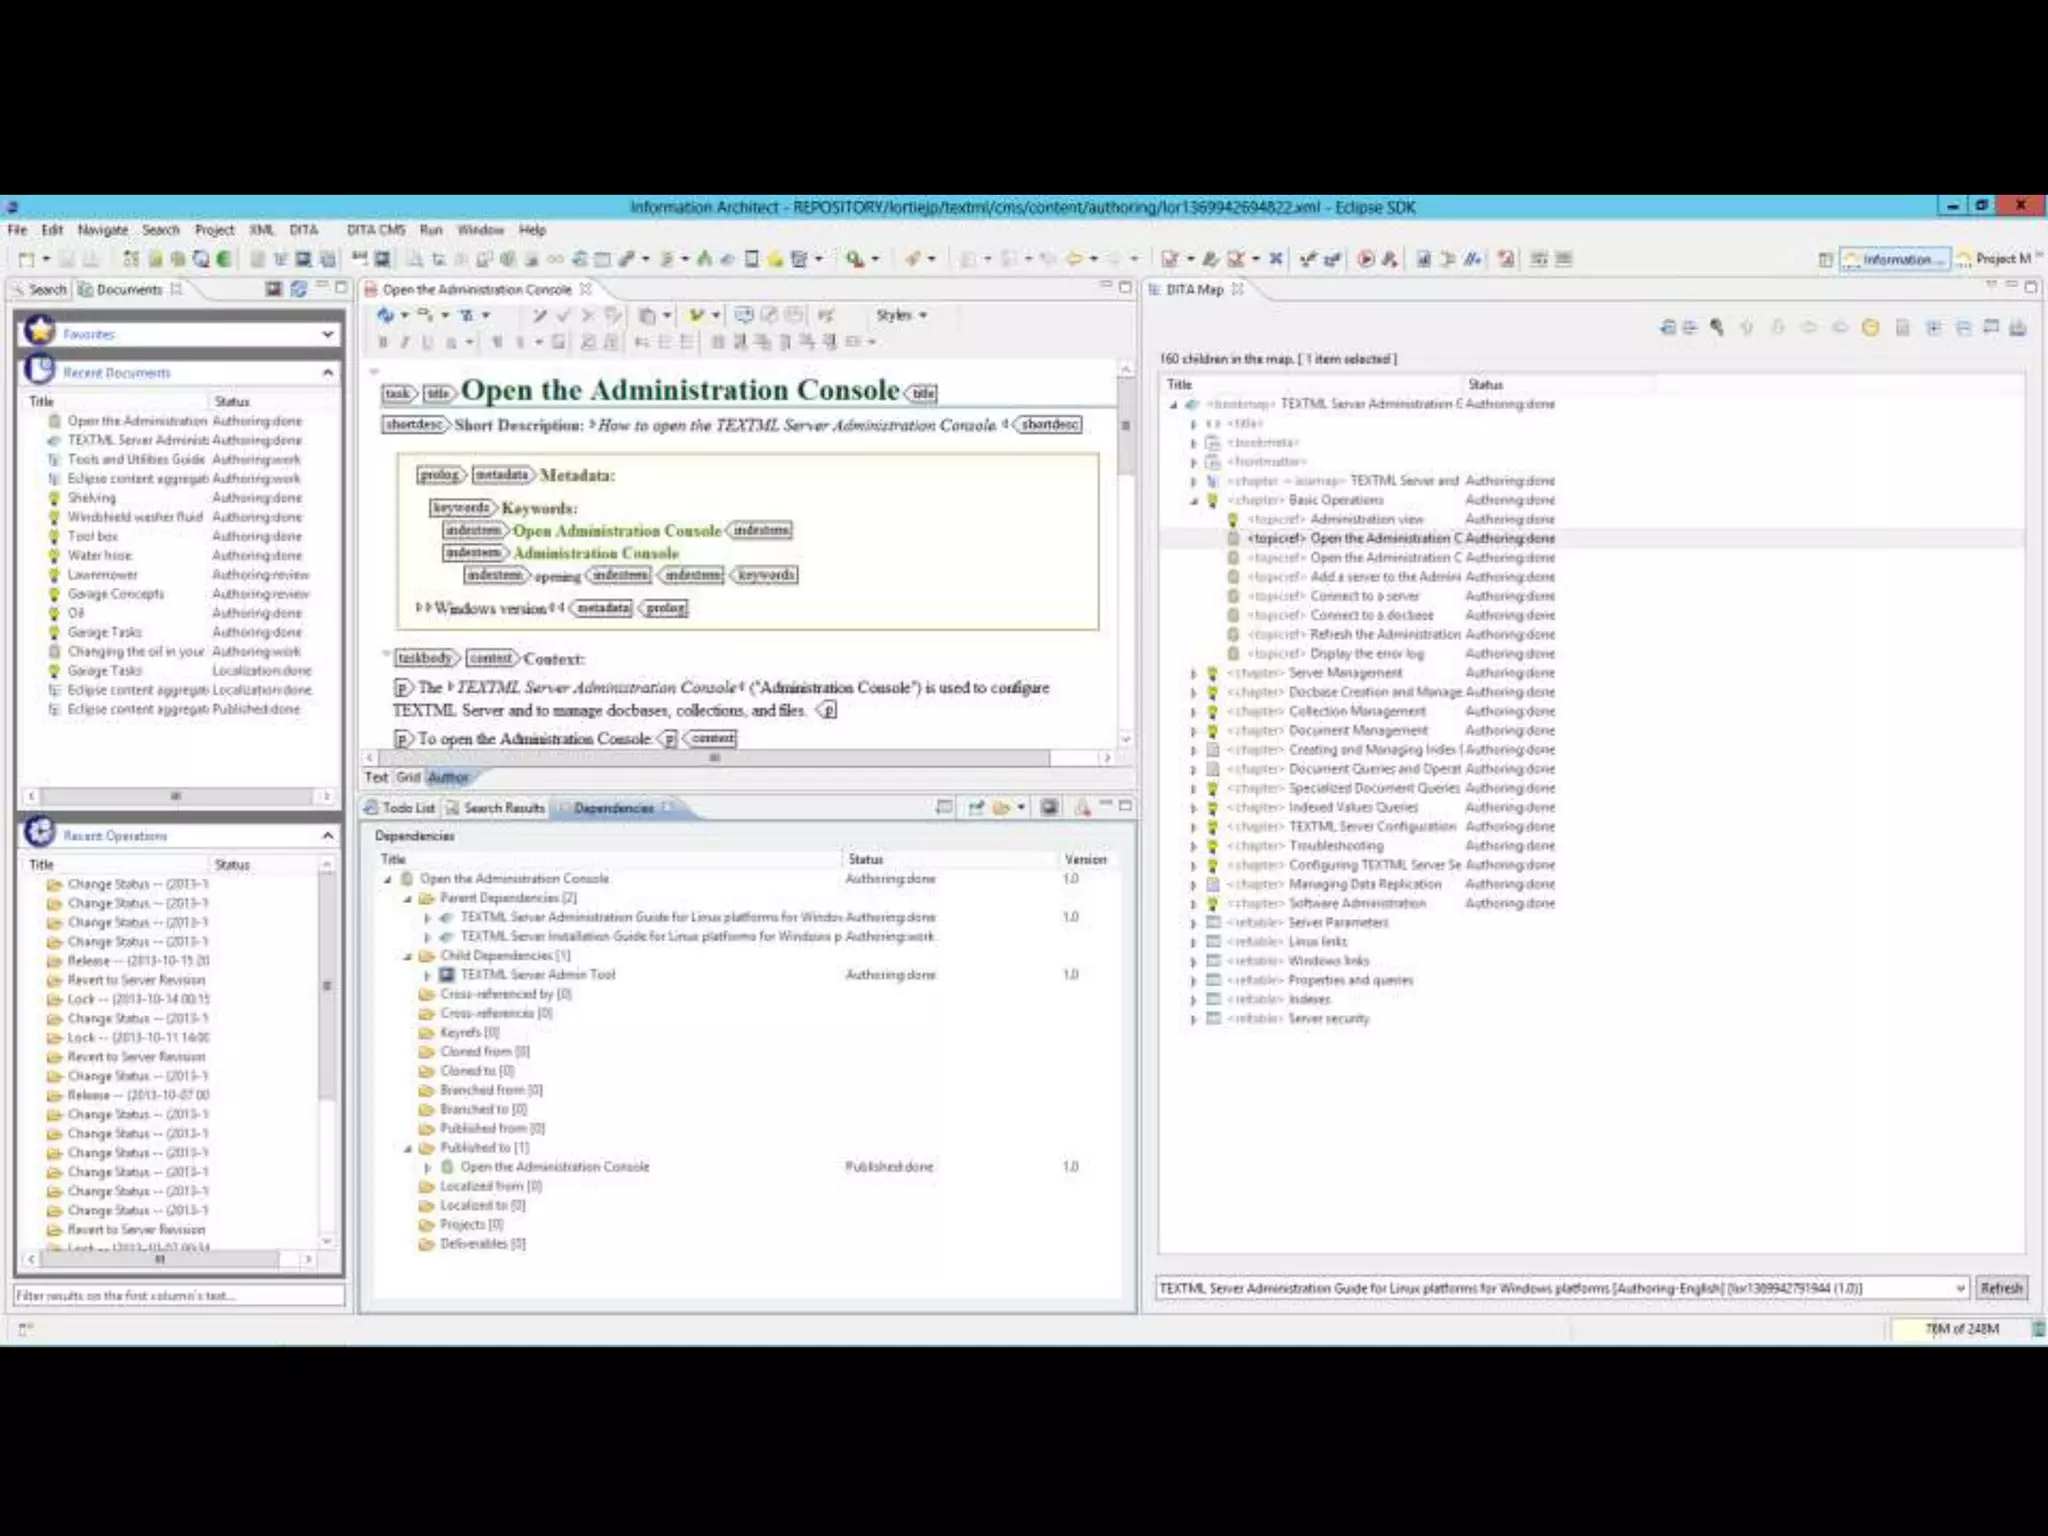The height and width of the screenshot is (1536, 2048).
Task: Toggle Underline formatting in editor toolbar
Action: (427, 342)
